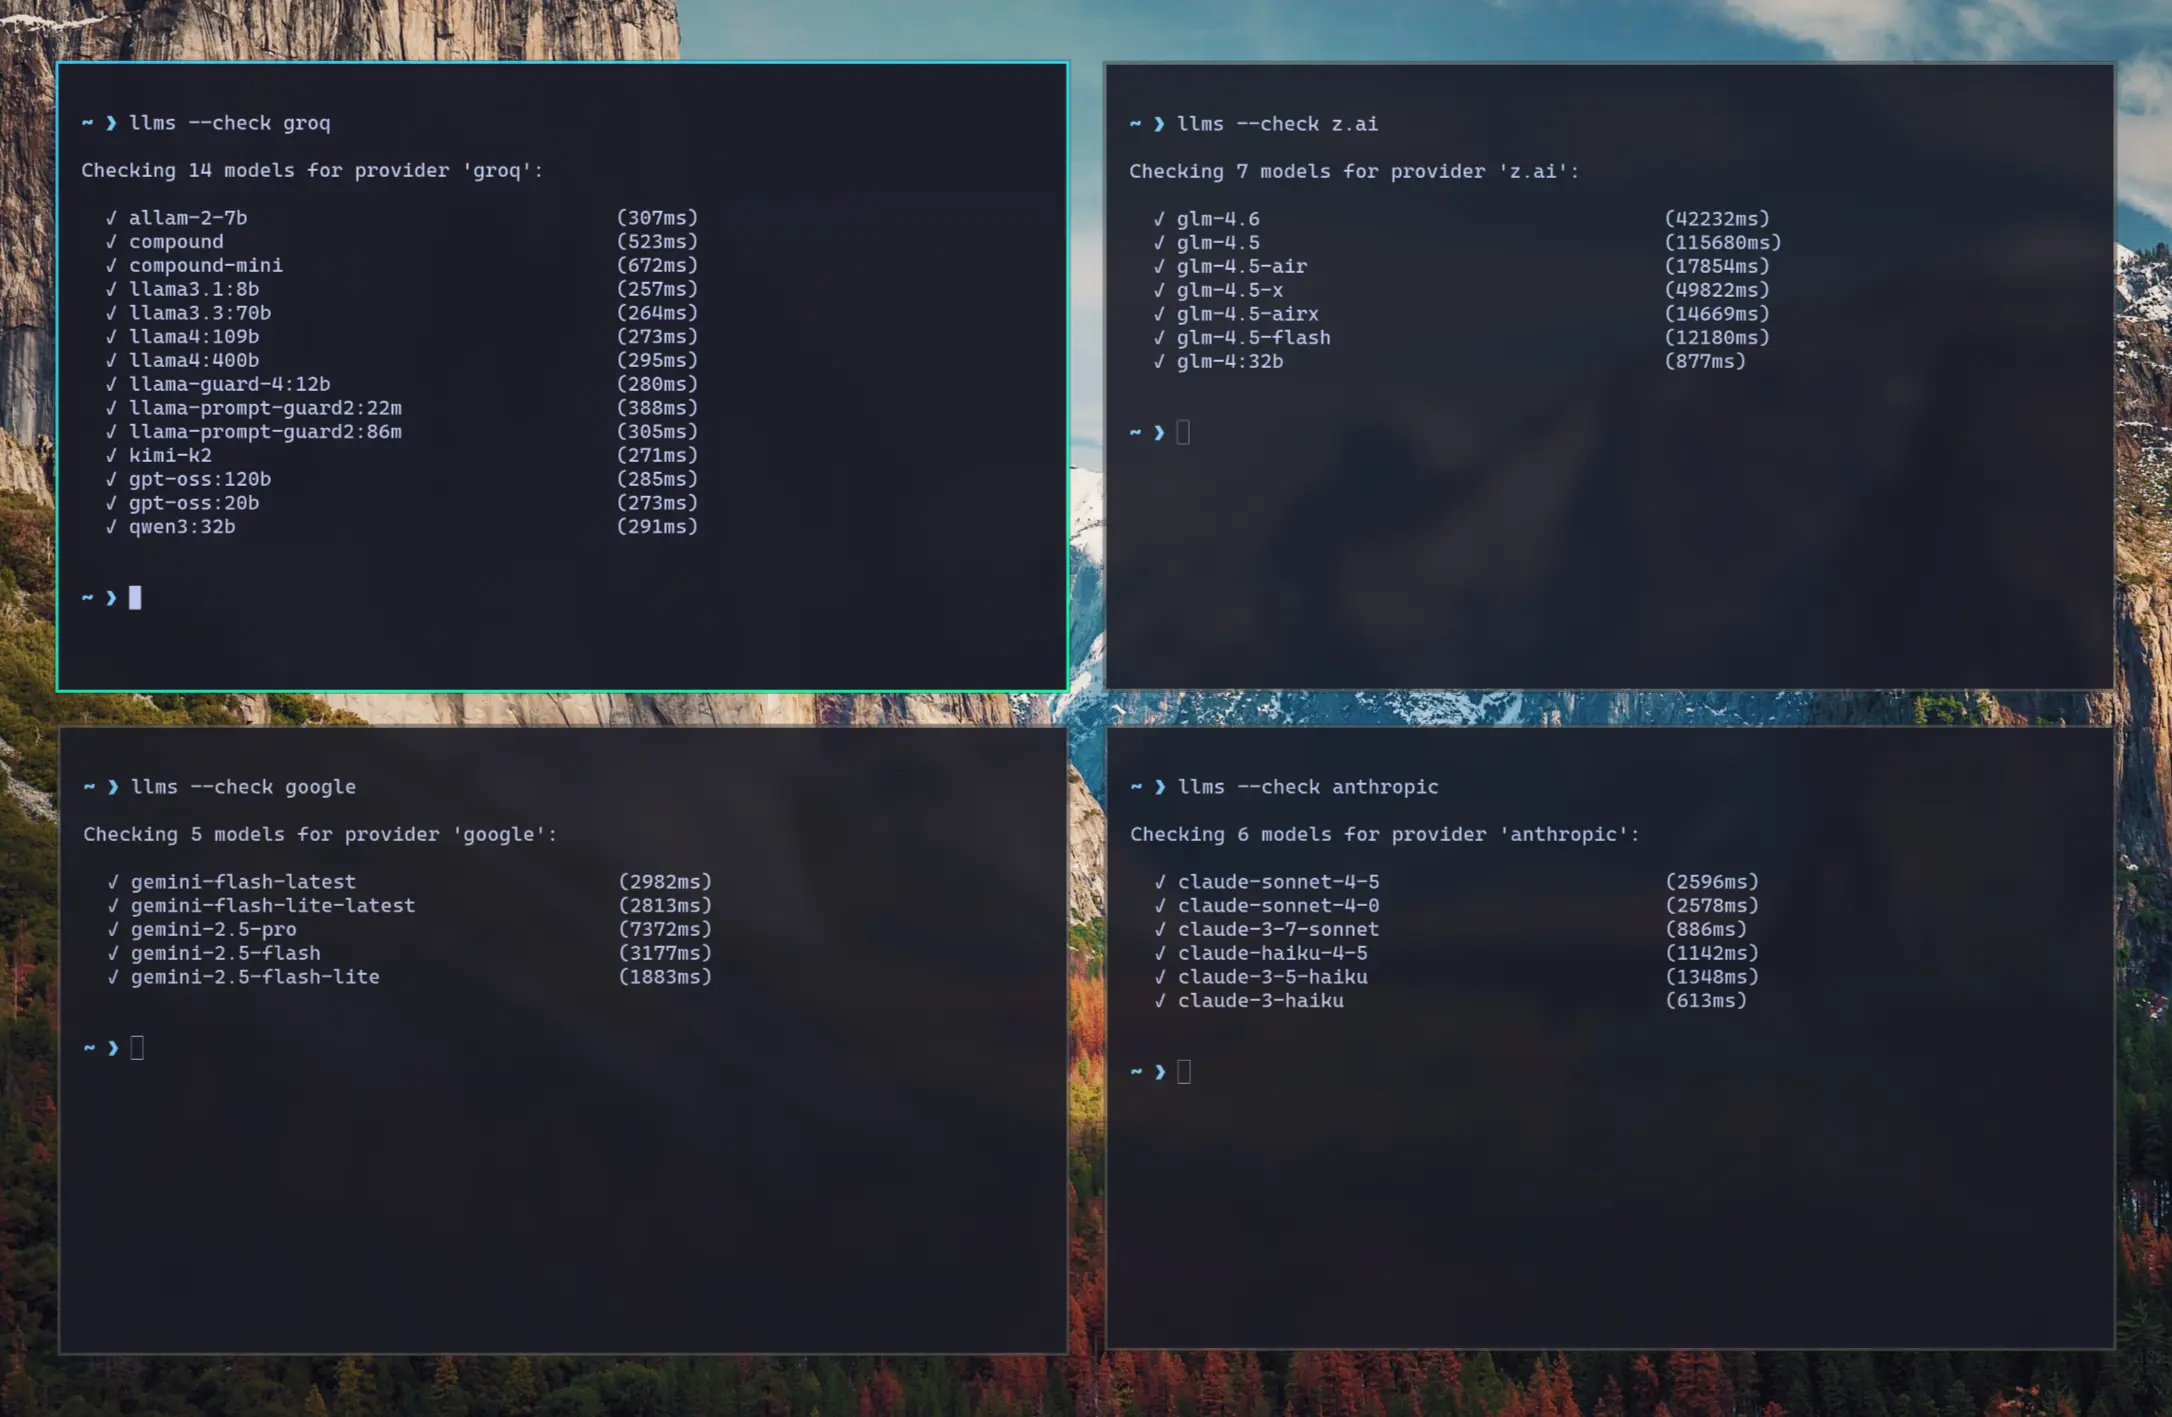Click the line reading Checking 7 models for z.ai

point(1353,170)
